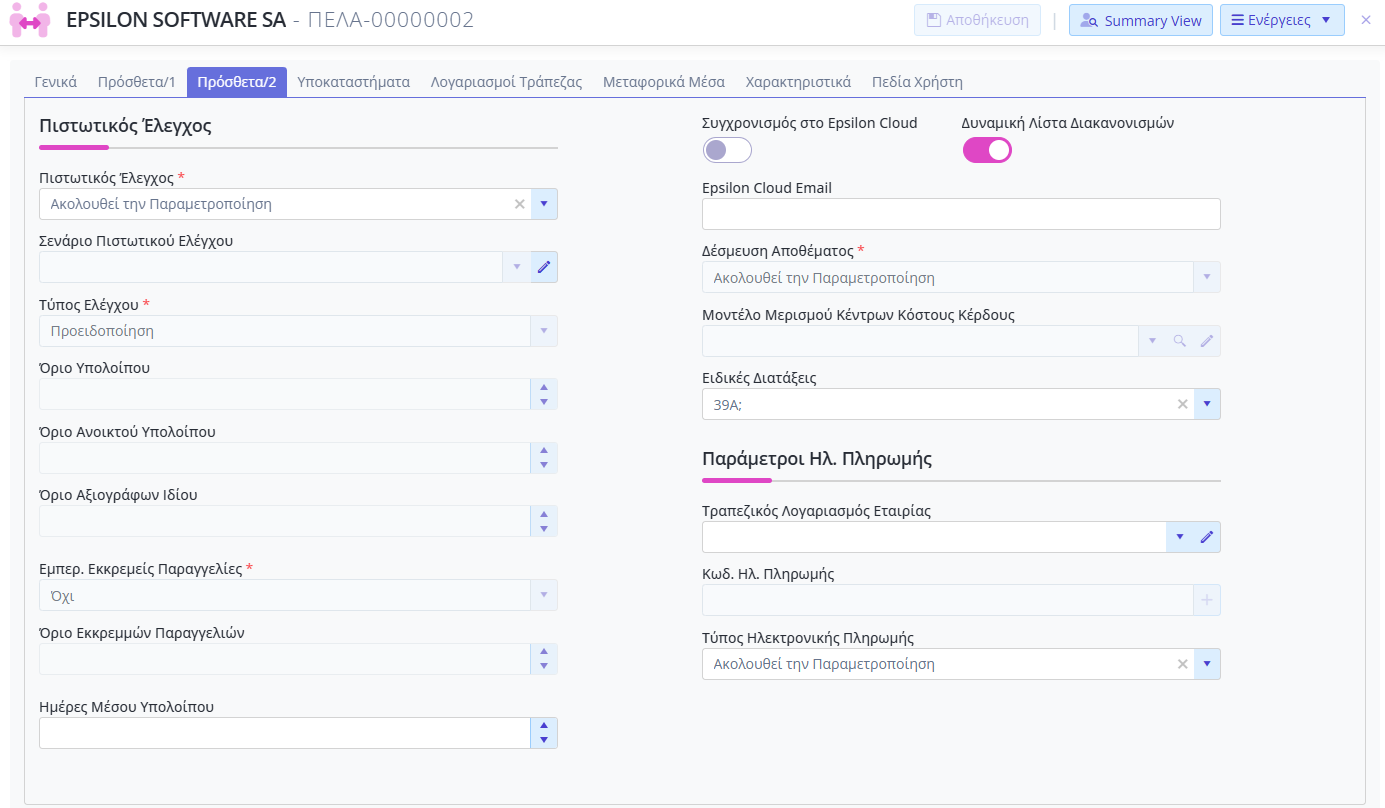Disable Δυναμική Λίστα Διακανονισμών toggle

987,151
